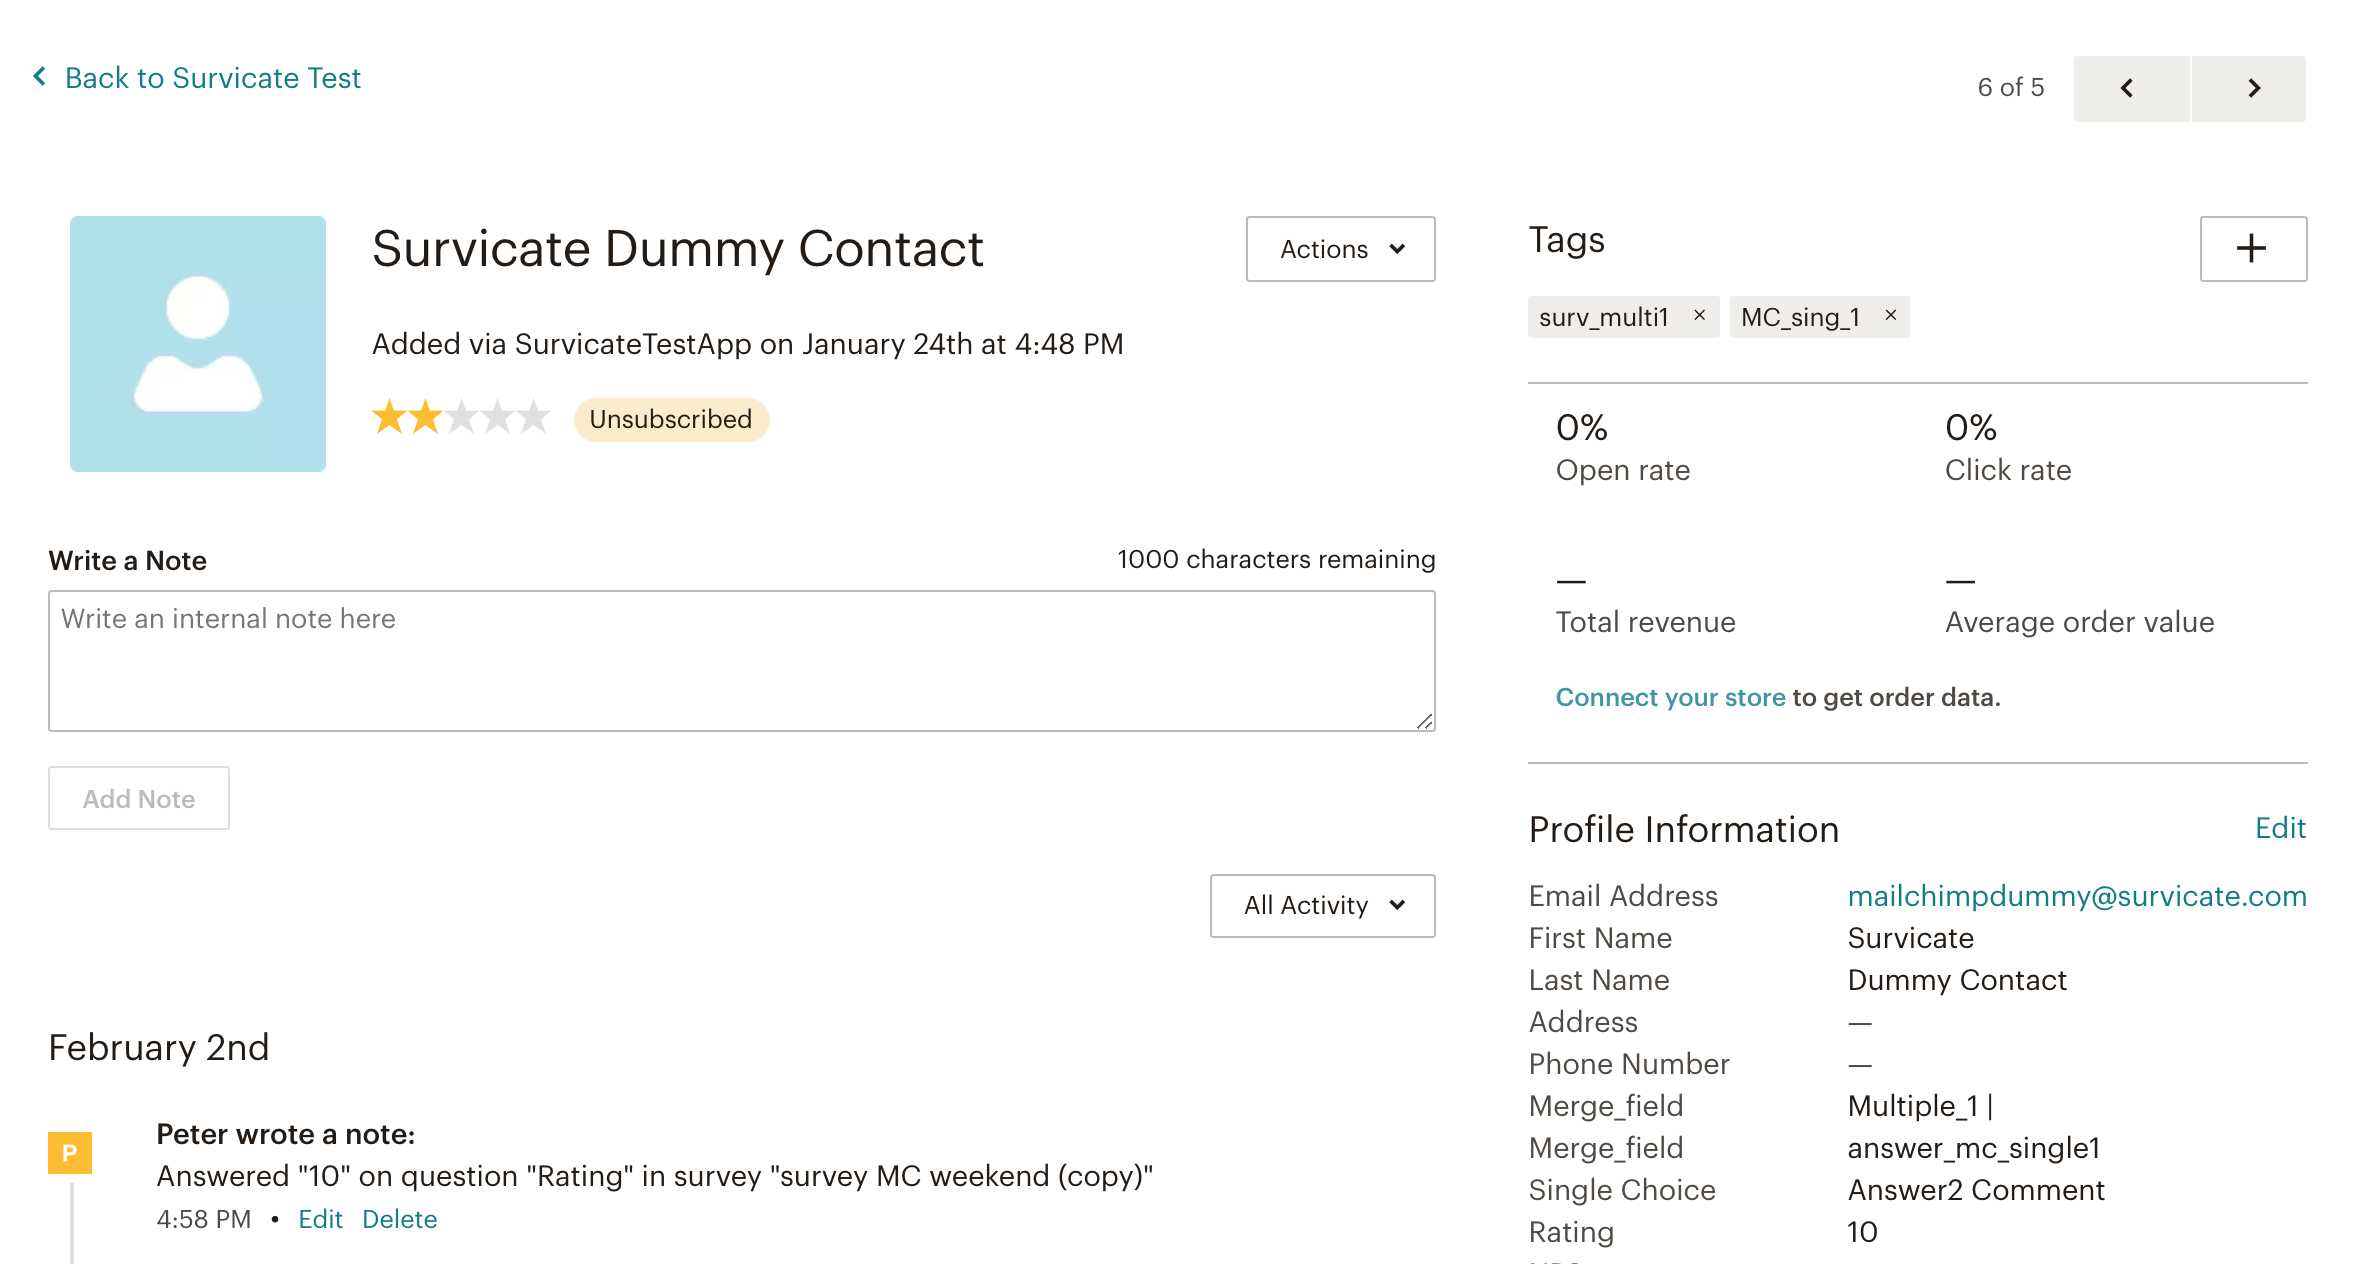Open the mailchimpdummy@survicate.com email link

click(2077, 896)
